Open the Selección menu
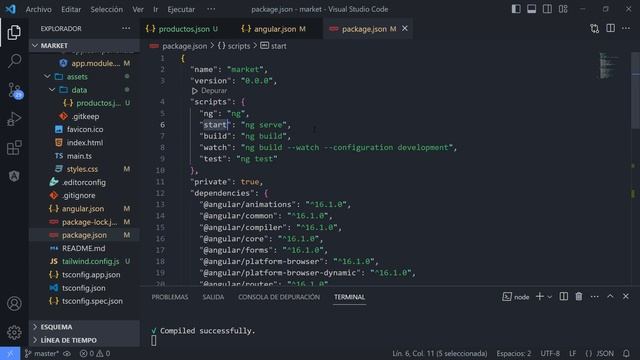 [x=107, y=9]
